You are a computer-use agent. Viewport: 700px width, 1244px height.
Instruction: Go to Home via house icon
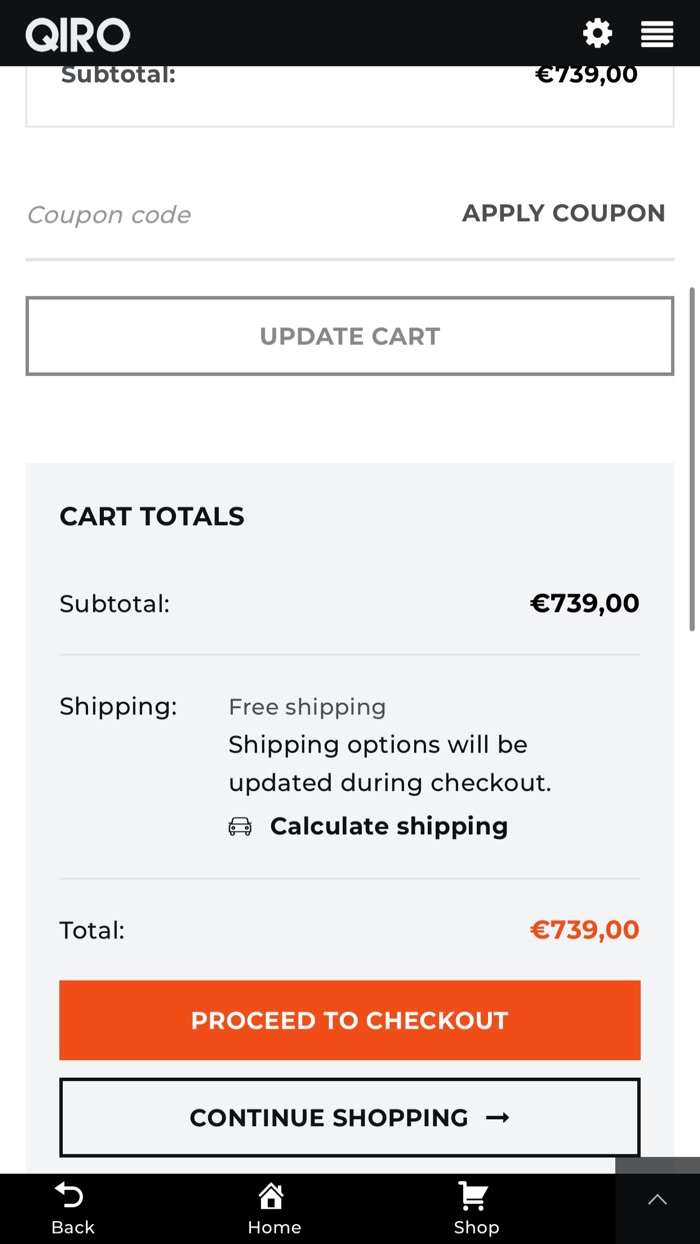point(271,1195)
